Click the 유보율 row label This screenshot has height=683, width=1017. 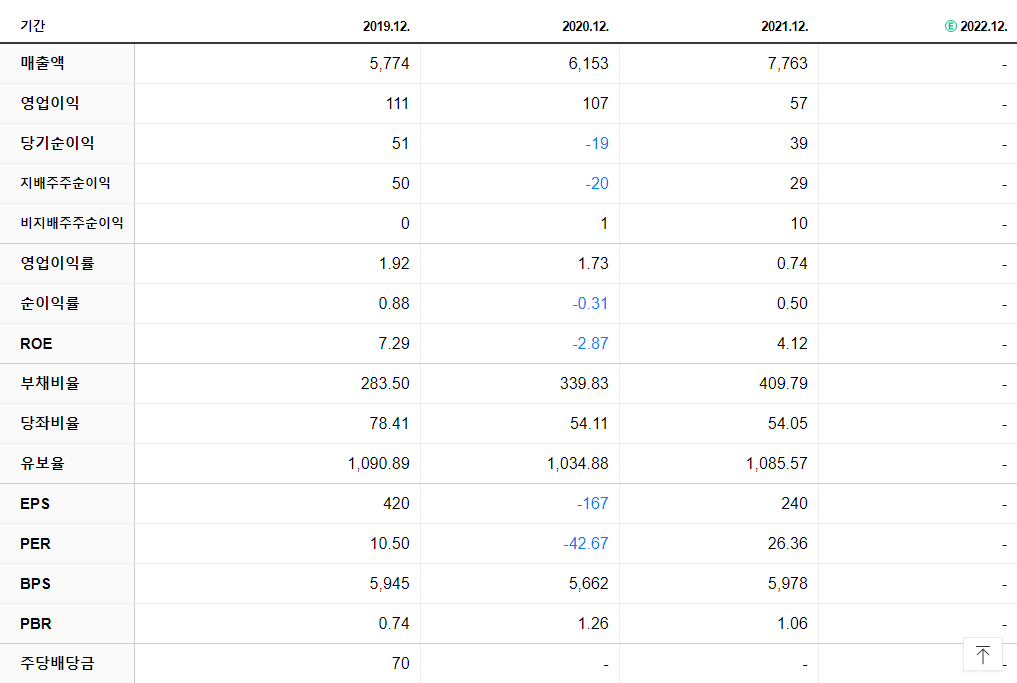click(x=42, y=463)
